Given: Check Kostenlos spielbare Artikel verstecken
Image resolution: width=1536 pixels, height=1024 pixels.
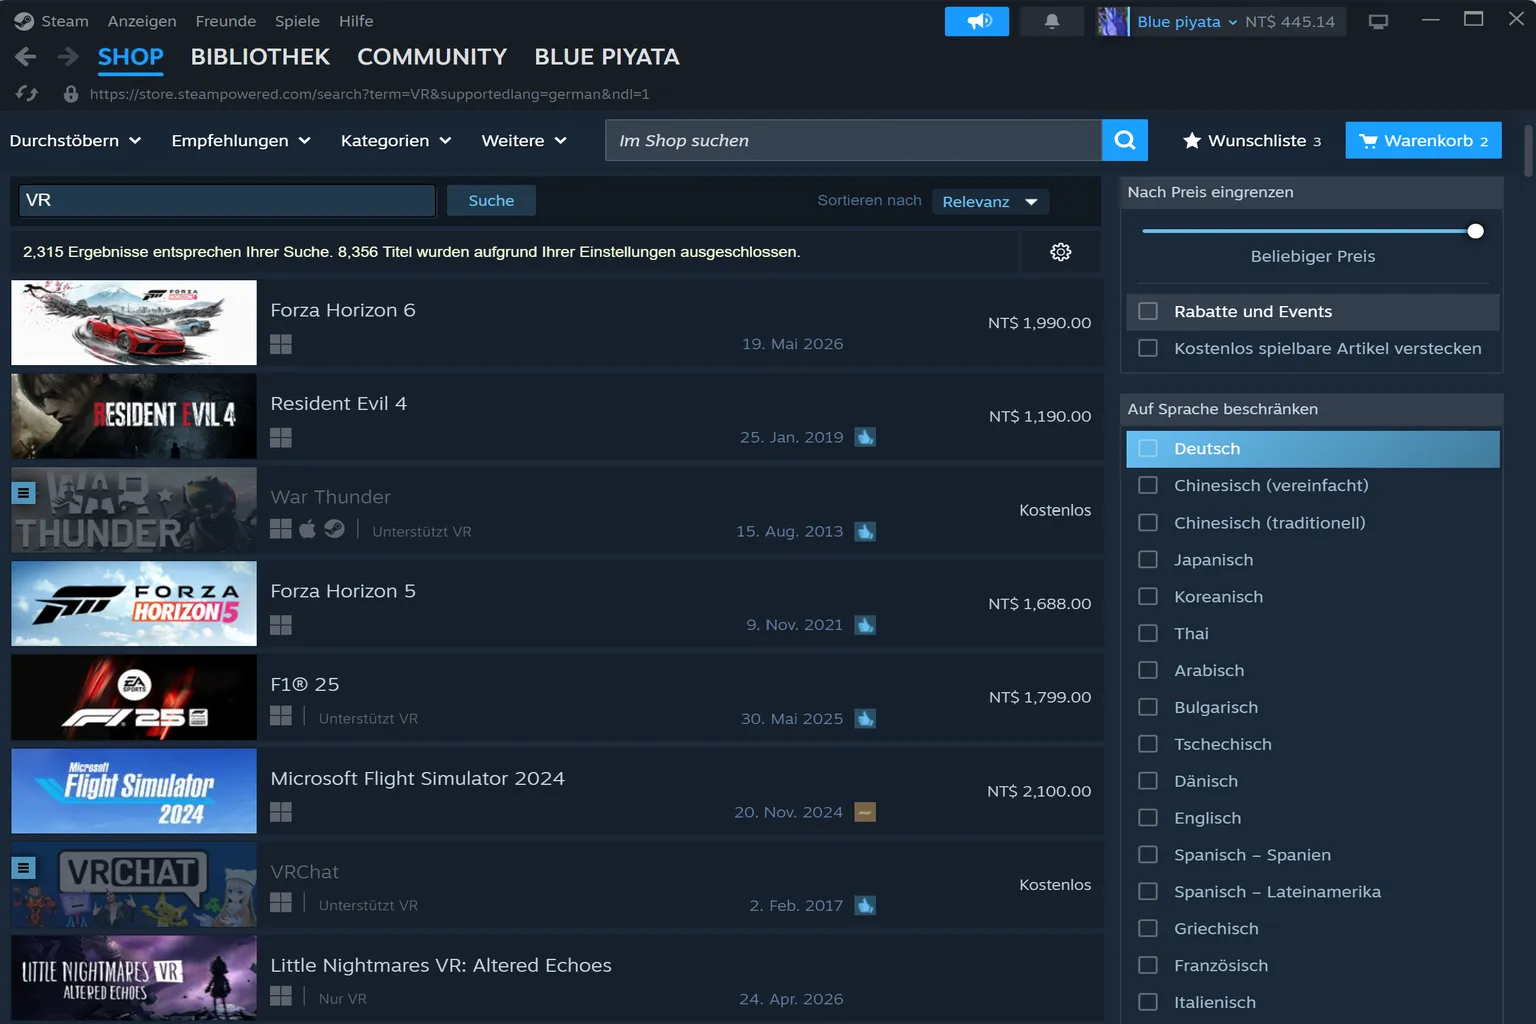Looking at the screenshot, I should (1148, 348).
